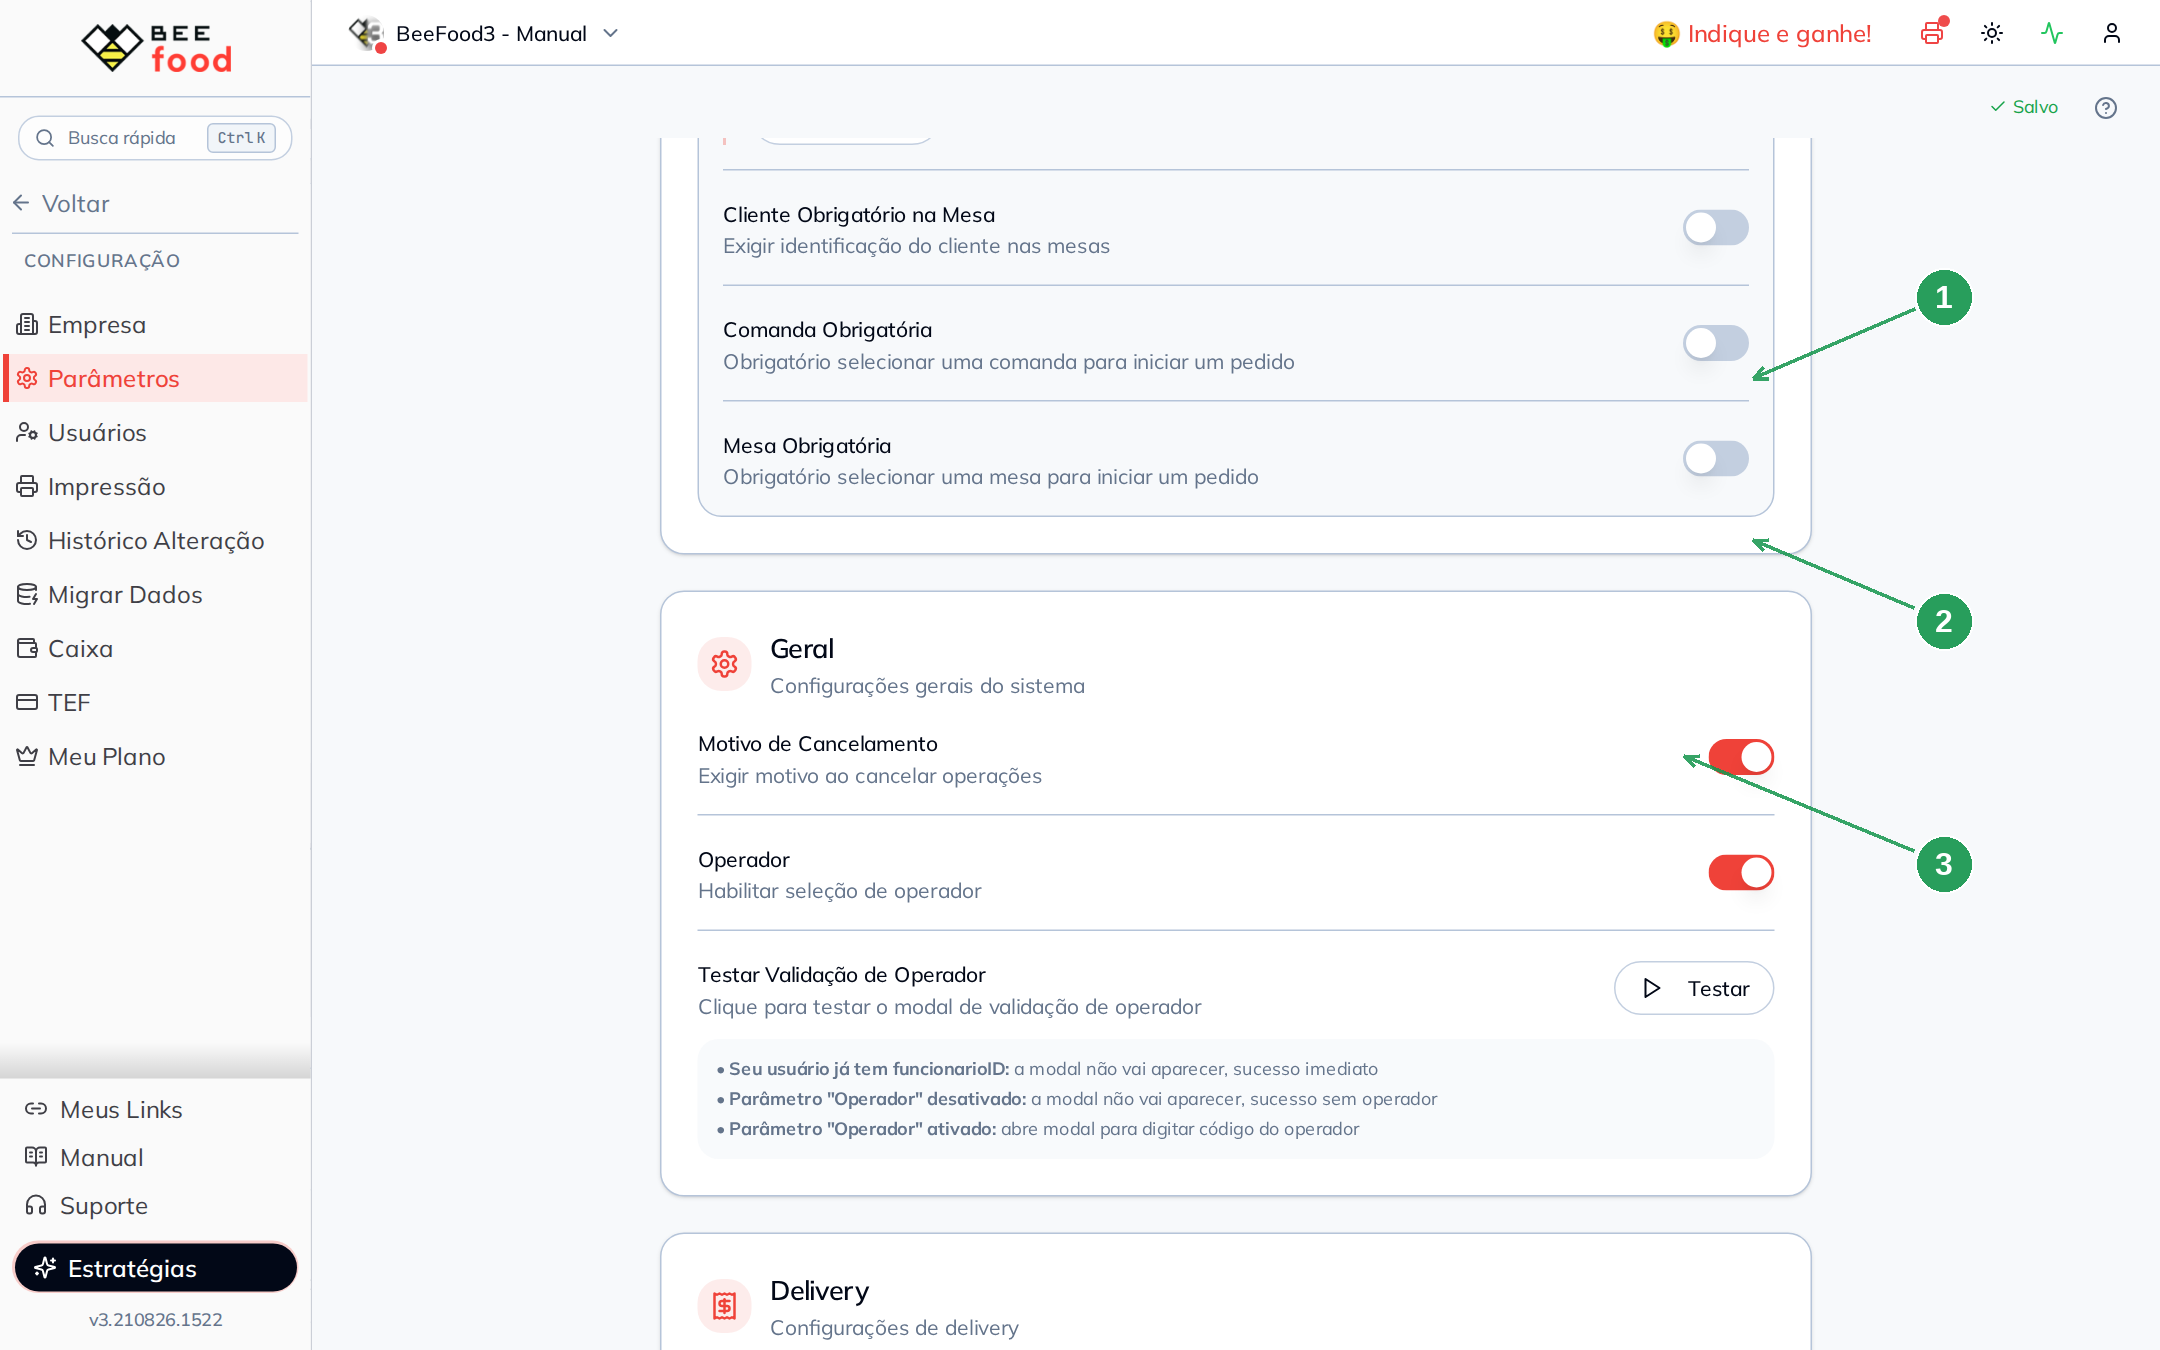Screen dimensions: 2160x1350
Task: Open Meu Plano menu item
Action: coord(155,756)
